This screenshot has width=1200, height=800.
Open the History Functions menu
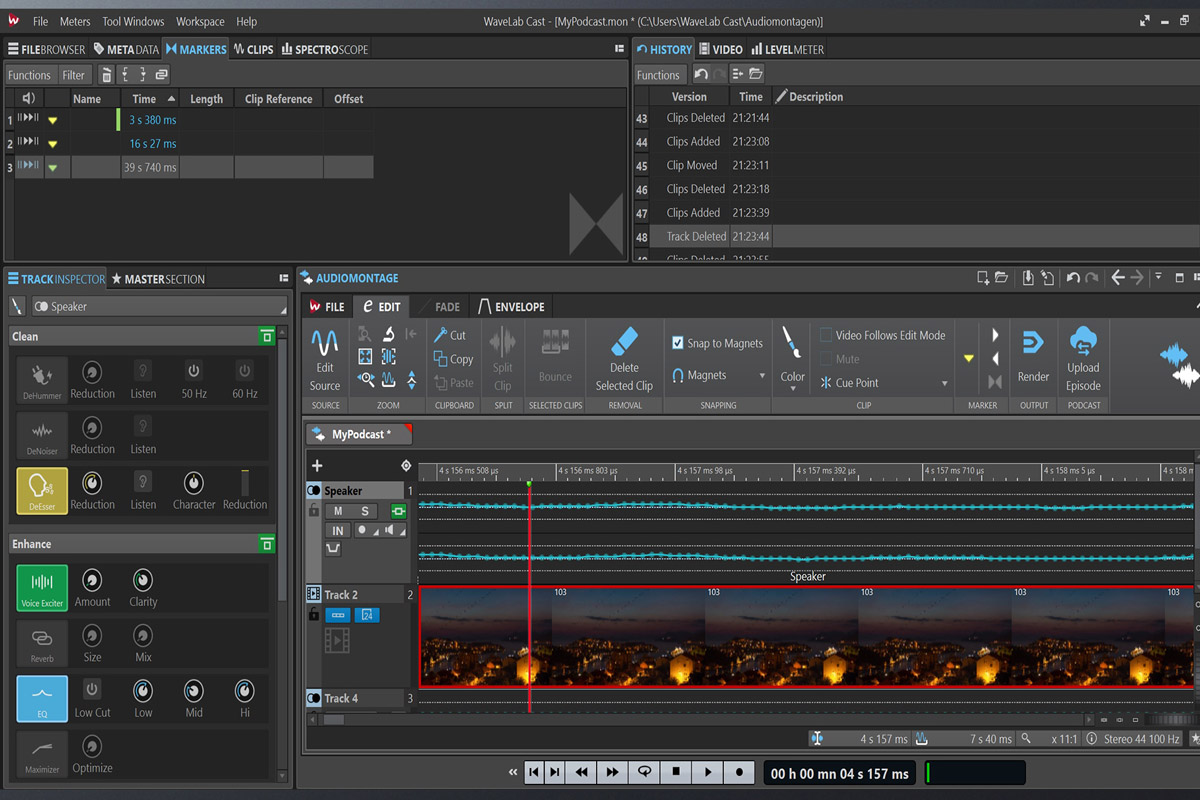(658, 75)
